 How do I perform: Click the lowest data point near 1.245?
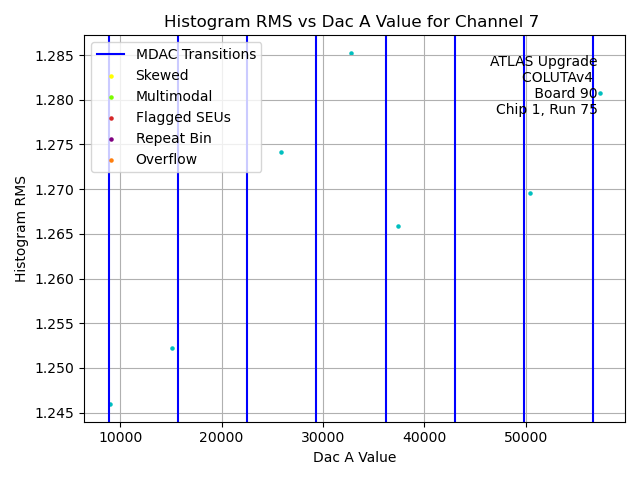click(110, 405)
